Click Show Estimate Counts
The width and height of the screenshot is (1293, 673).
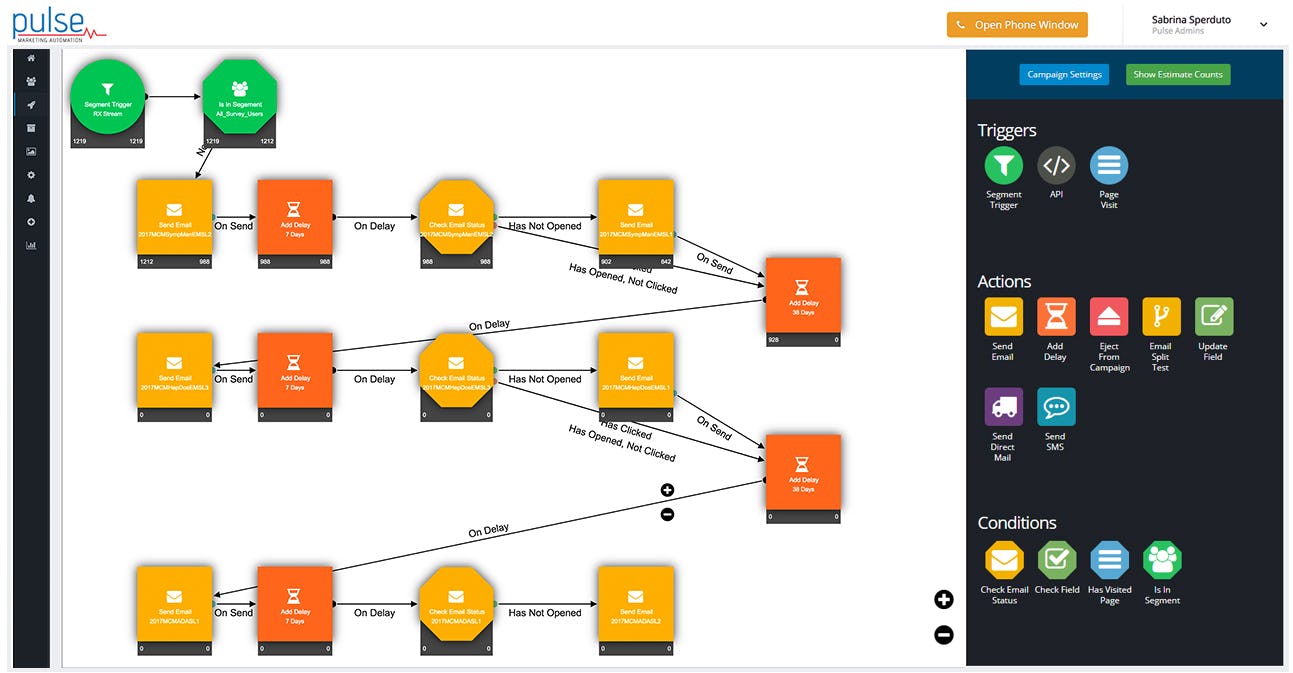click(1178, 74)
